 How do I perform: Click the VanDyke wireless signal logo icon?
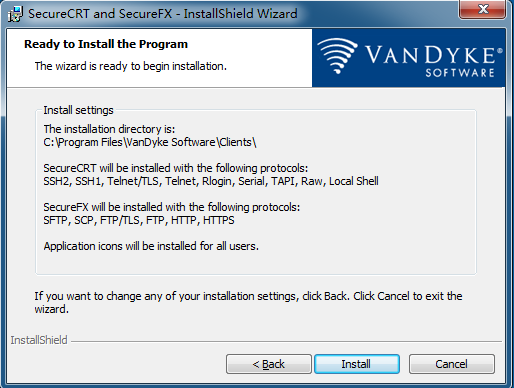tap(337, 56)
